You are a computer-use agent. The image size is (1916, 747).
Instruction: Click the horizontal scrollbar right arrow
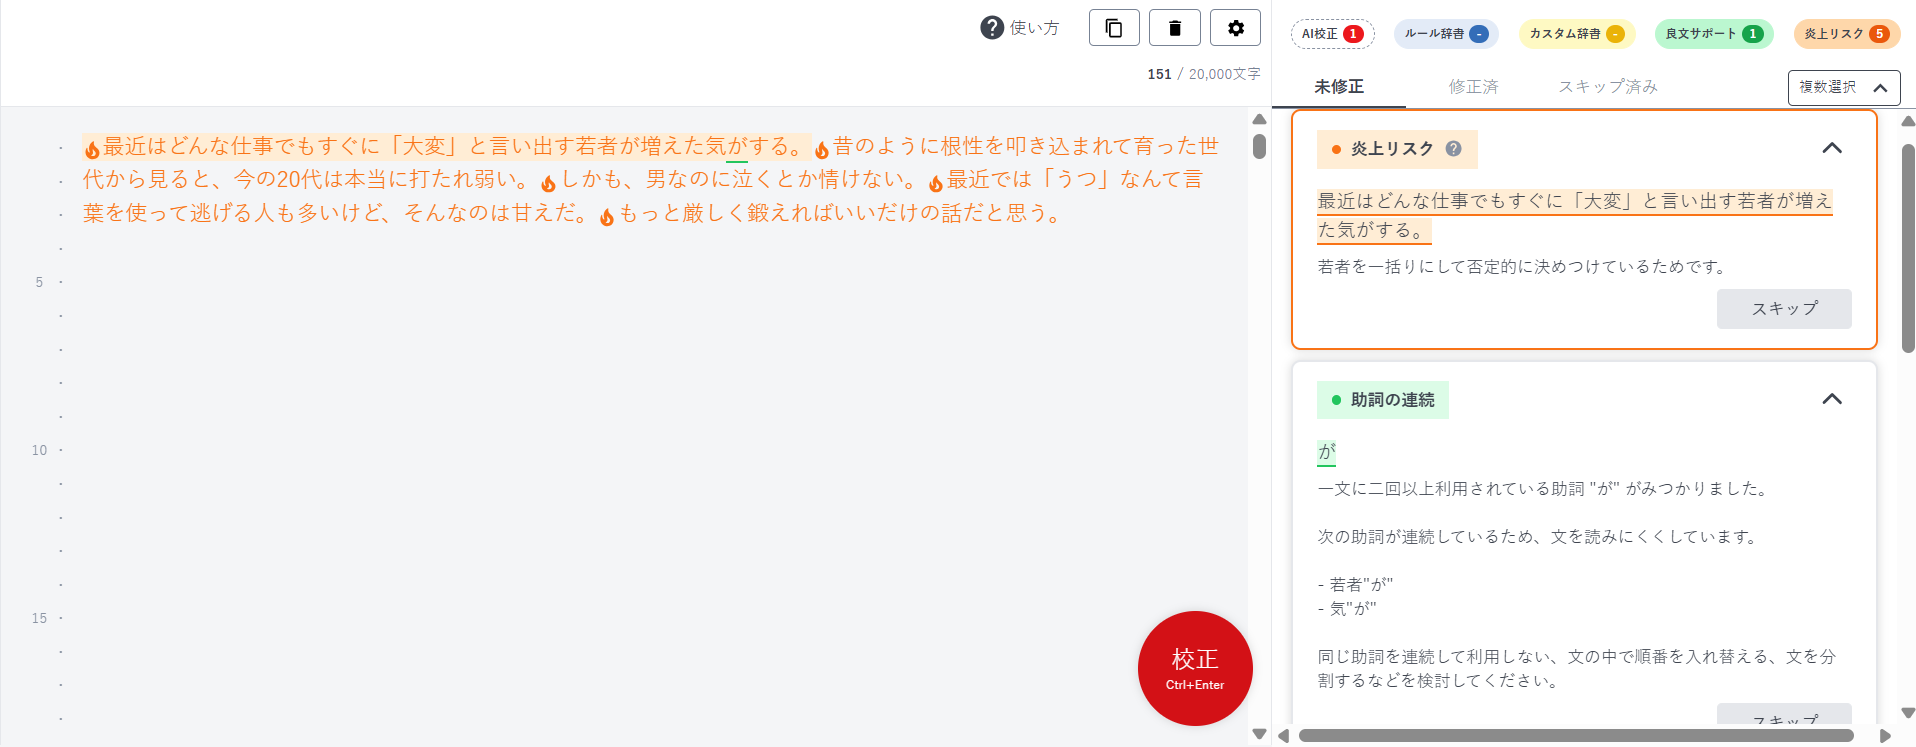click(x=1886, y=736)
